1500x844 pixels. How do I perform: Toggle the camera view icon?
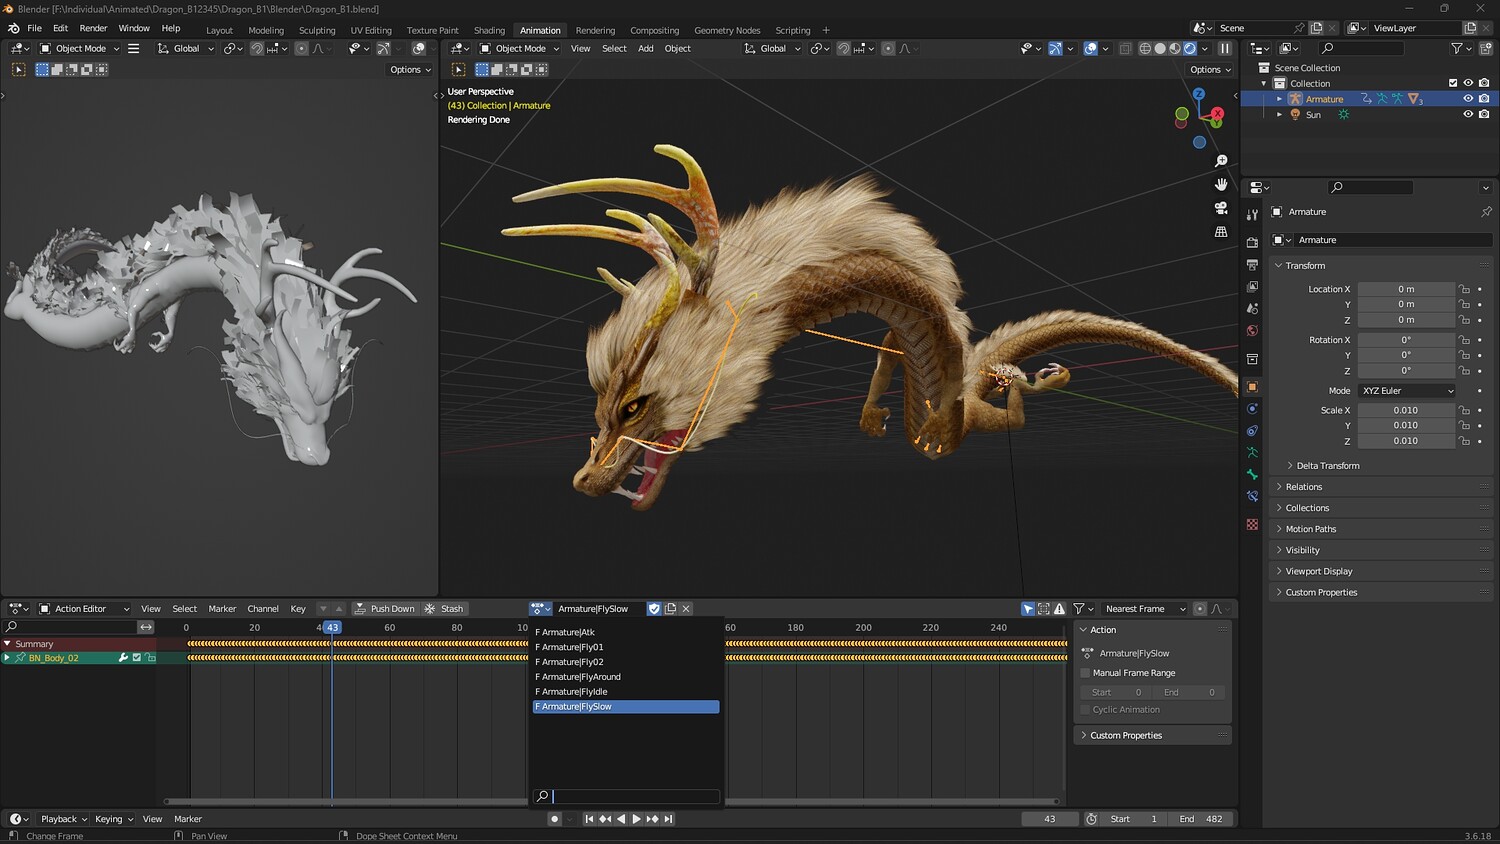pos(1221,208)
